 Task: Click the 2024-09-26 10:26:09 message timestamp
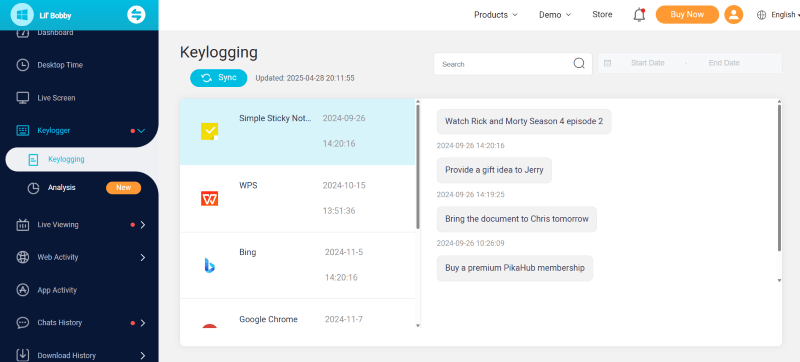470,244
